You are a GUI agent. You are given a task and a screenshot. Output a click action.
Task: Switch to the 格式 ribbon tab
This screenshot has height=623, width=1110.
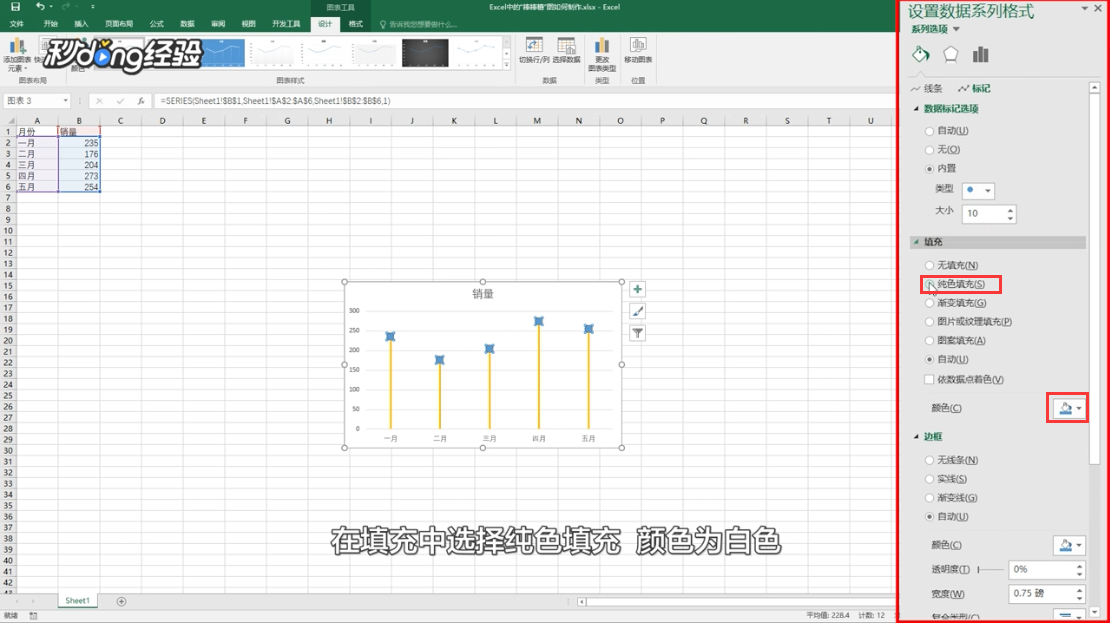(x=355, y=24)
